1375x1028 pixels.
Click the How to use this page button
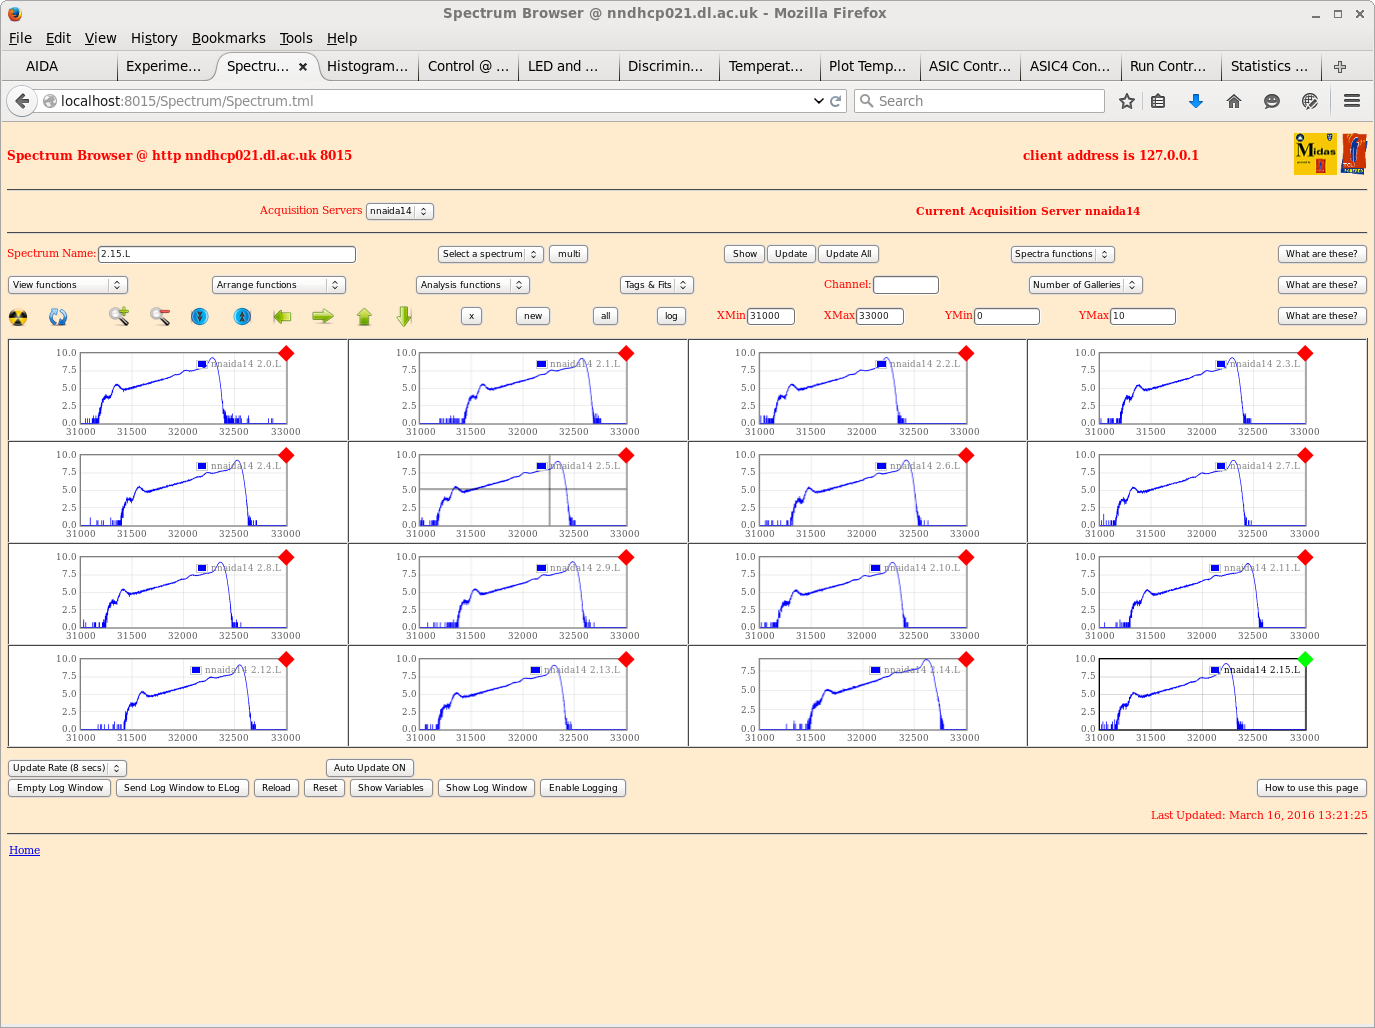(x=1311, y=788)
